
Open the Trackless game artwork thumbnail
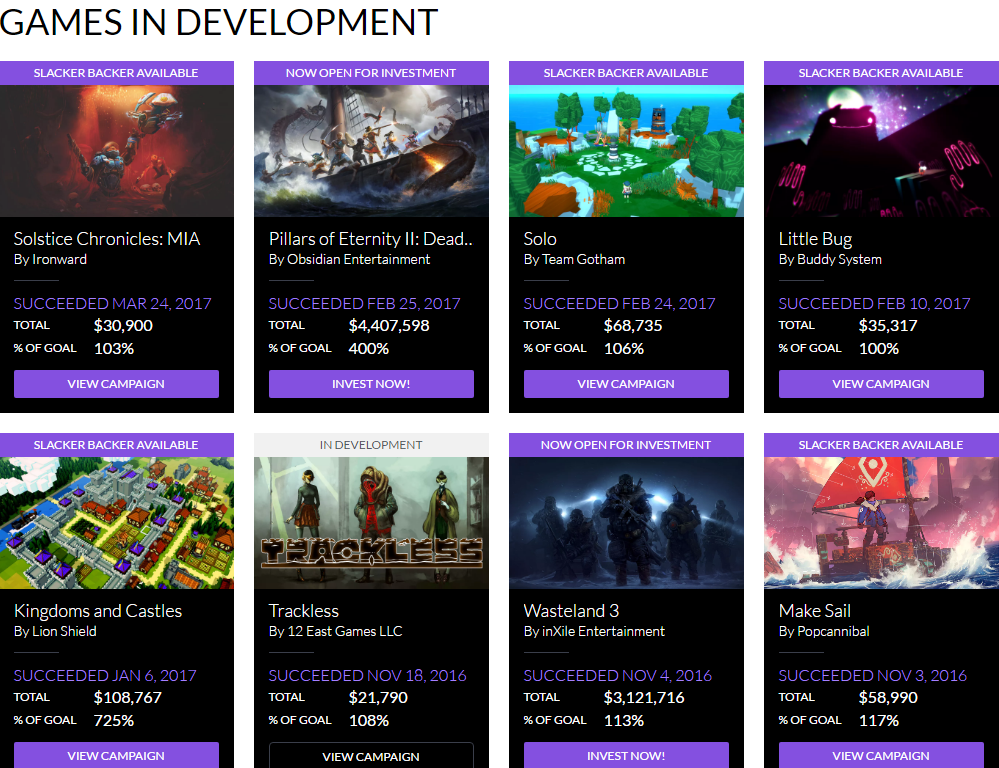[x=371, y=523]
